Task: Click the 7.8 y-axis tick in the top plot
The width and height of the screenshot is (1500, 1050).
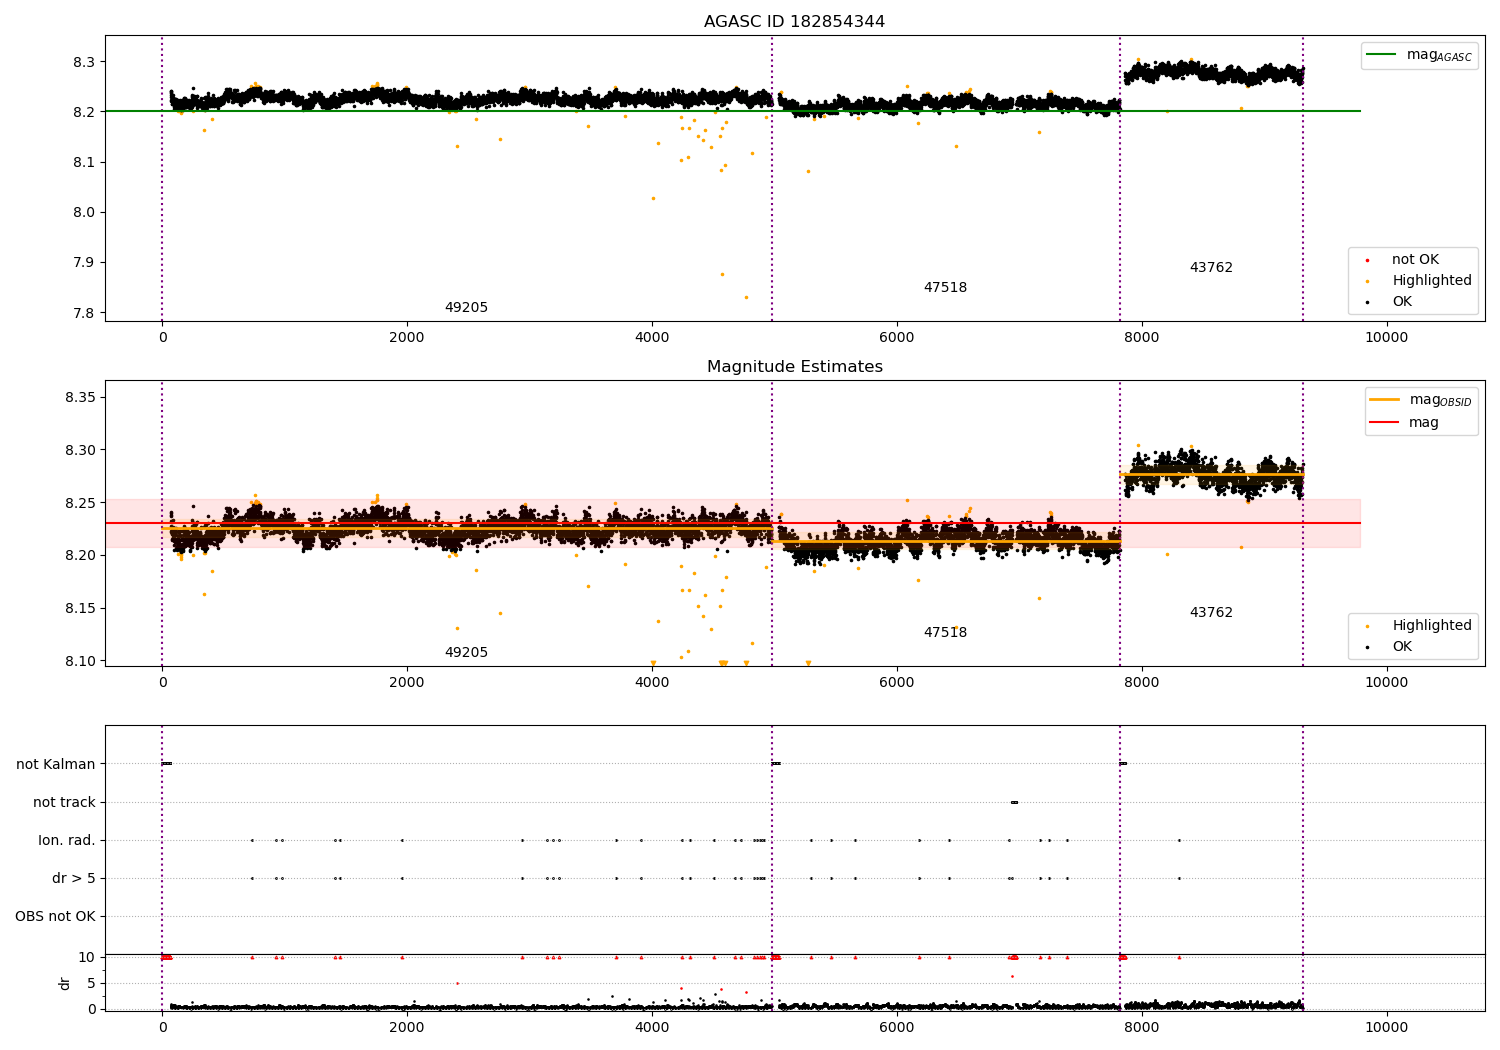Action: point(84,313)
